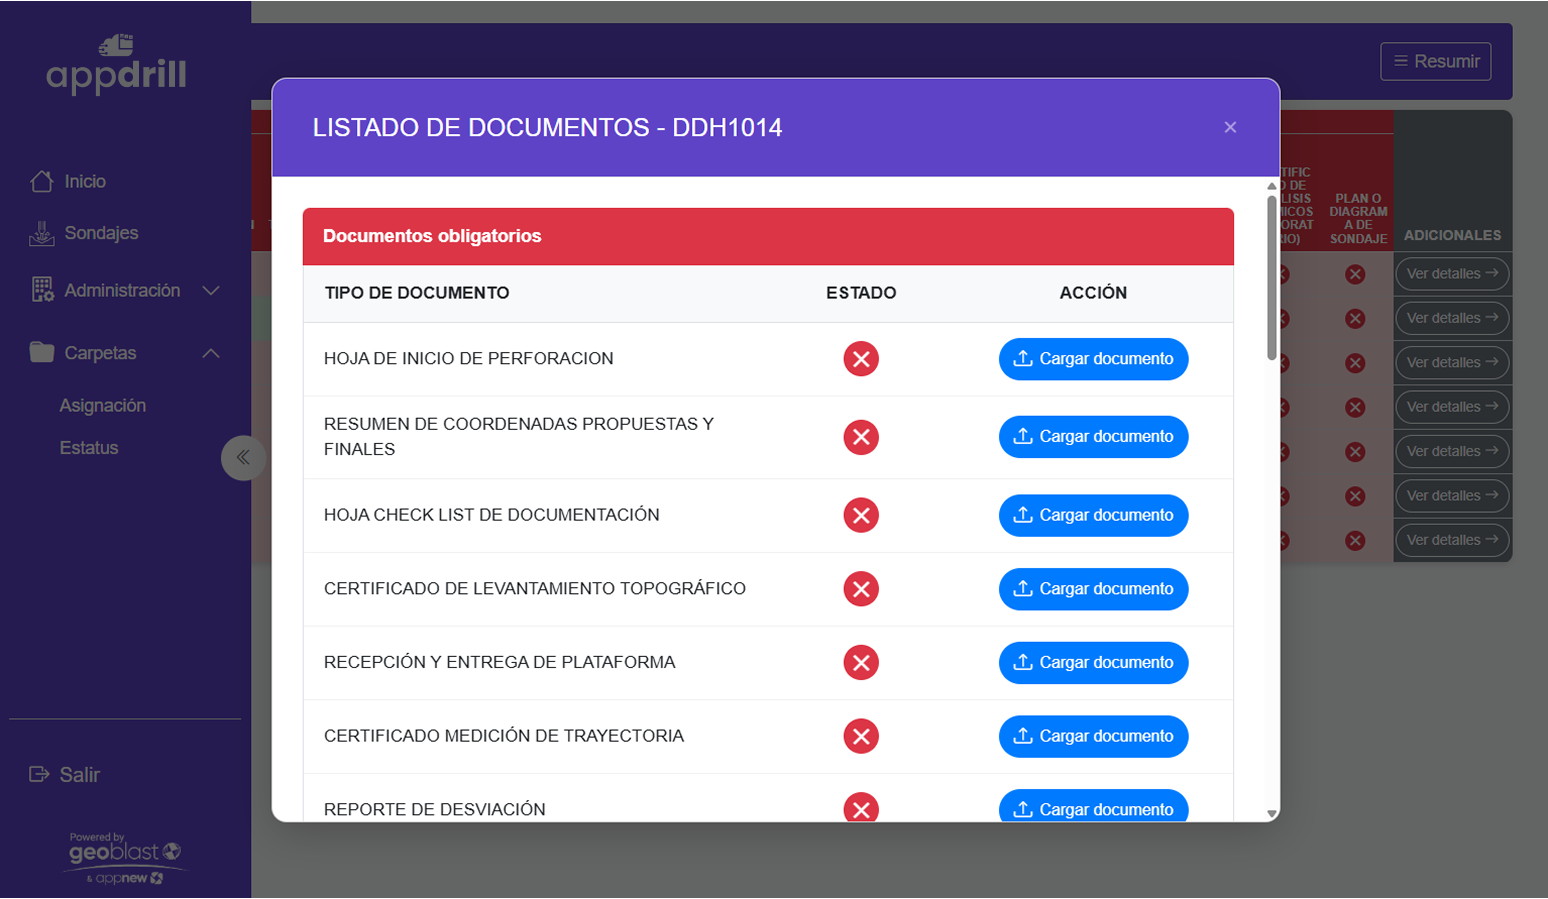Click the ACCIÓN column header
This screenshot has width=1548, height=899.
1093,293
